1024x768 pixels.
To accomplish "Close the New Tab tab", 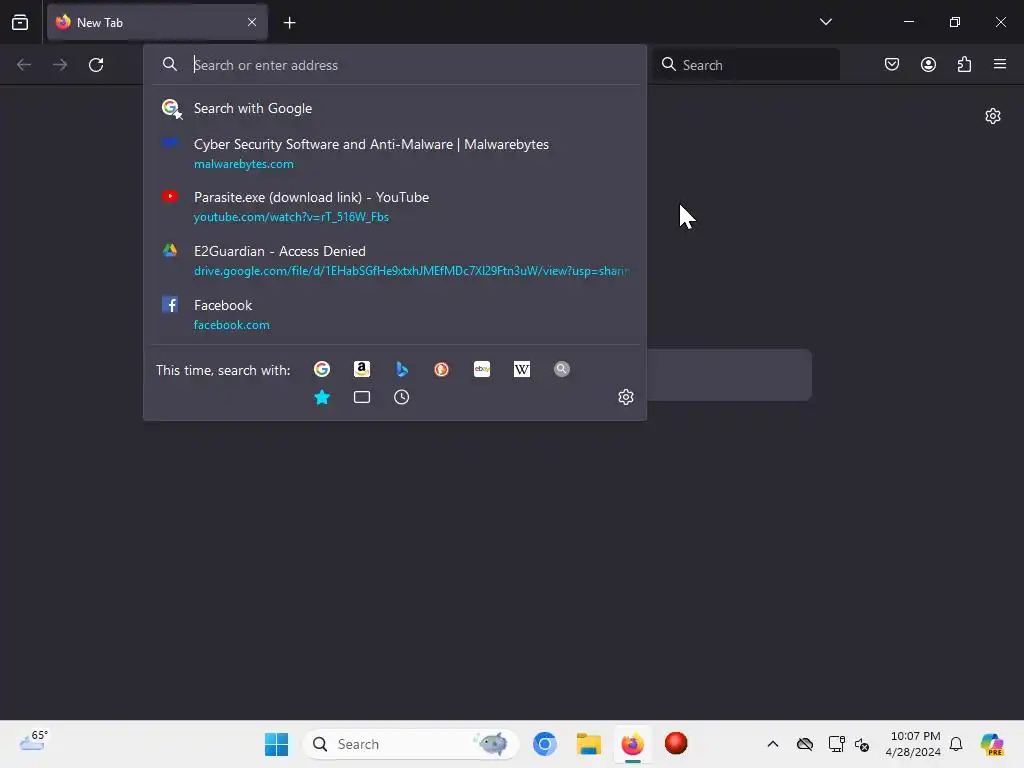I will [x=252, y=22].
